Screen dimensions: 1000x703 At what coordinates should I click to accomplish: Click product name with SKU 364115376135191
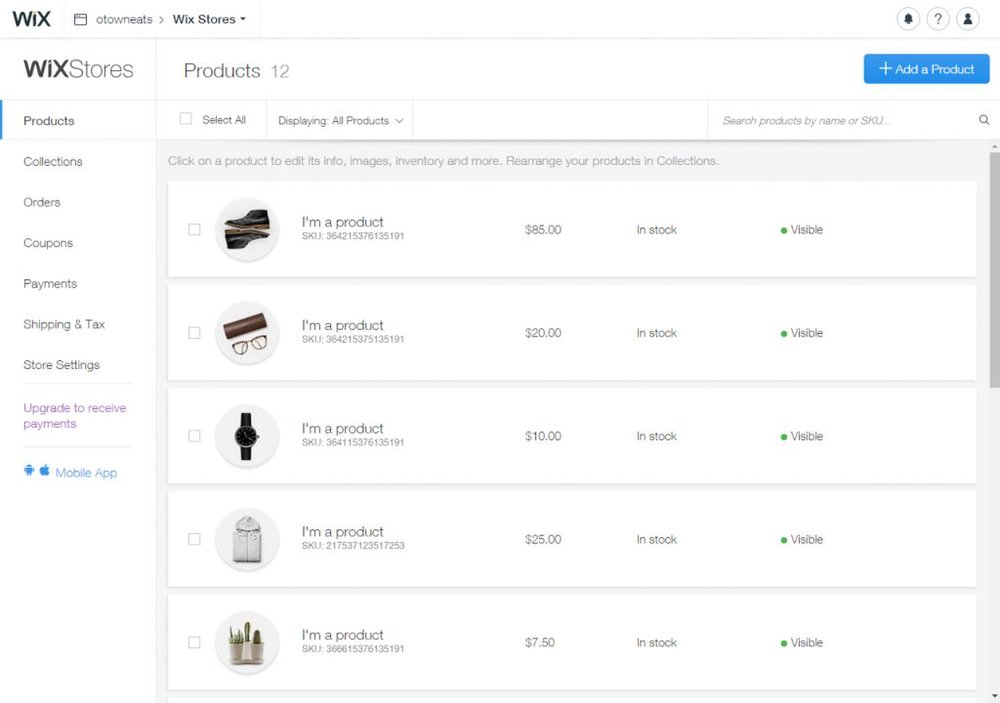(342, 429)
